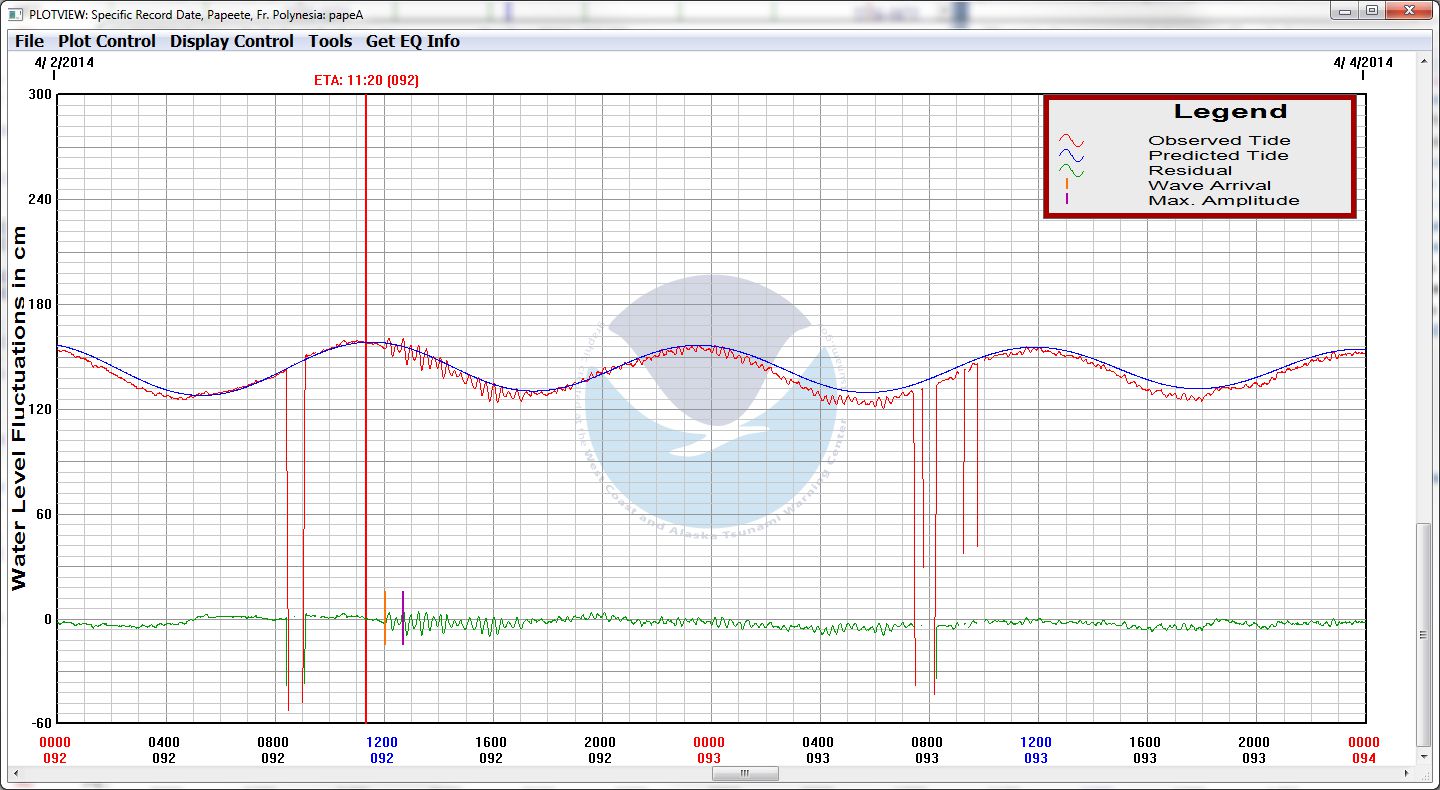Click the 300 y-axis value

pyautogui.click(x=42, y=94)
